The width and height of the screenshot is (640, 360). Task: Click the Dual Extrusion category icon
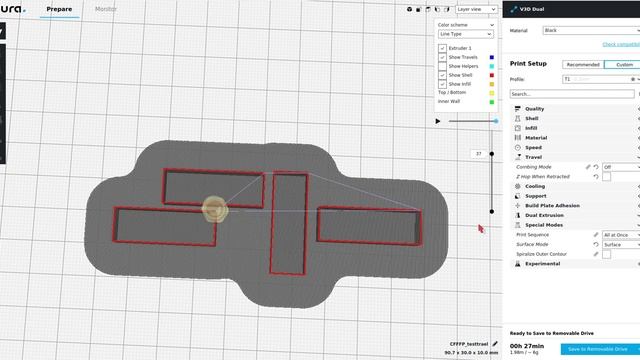(518, 215)
